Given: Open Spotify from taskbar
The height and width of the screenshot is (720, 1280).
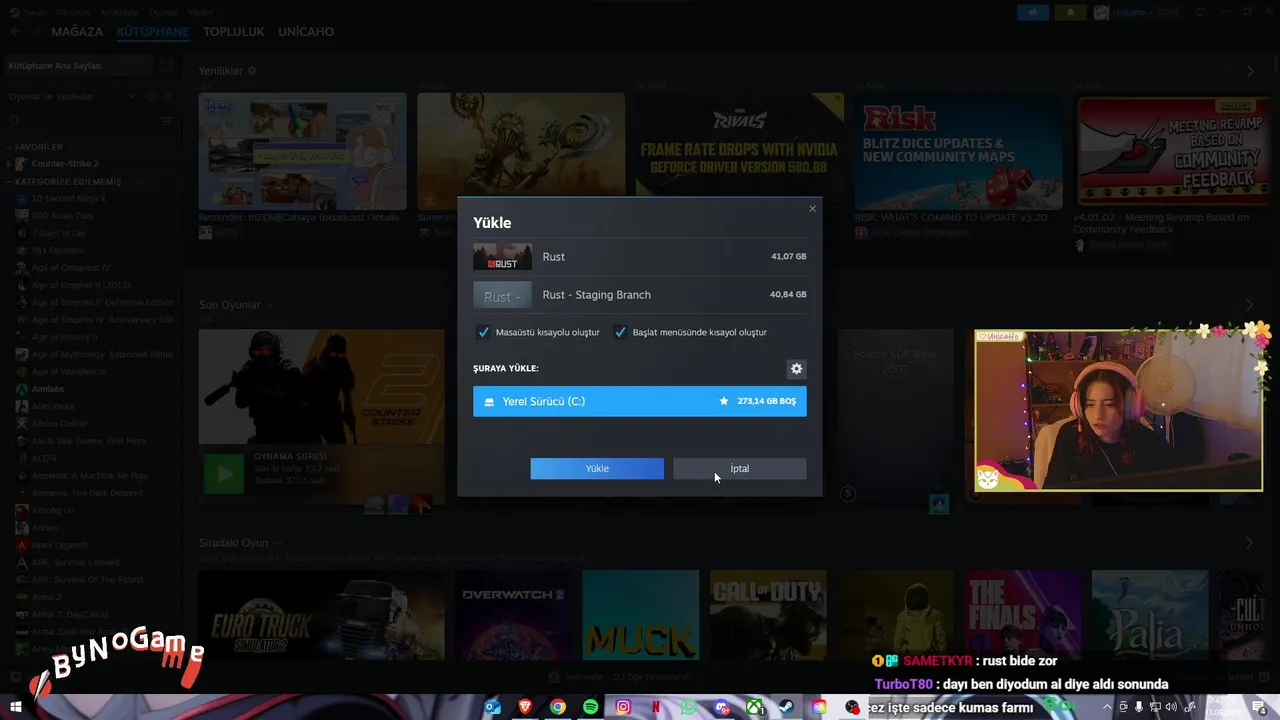Looking at the screenshot, I should tap(590, 707).
